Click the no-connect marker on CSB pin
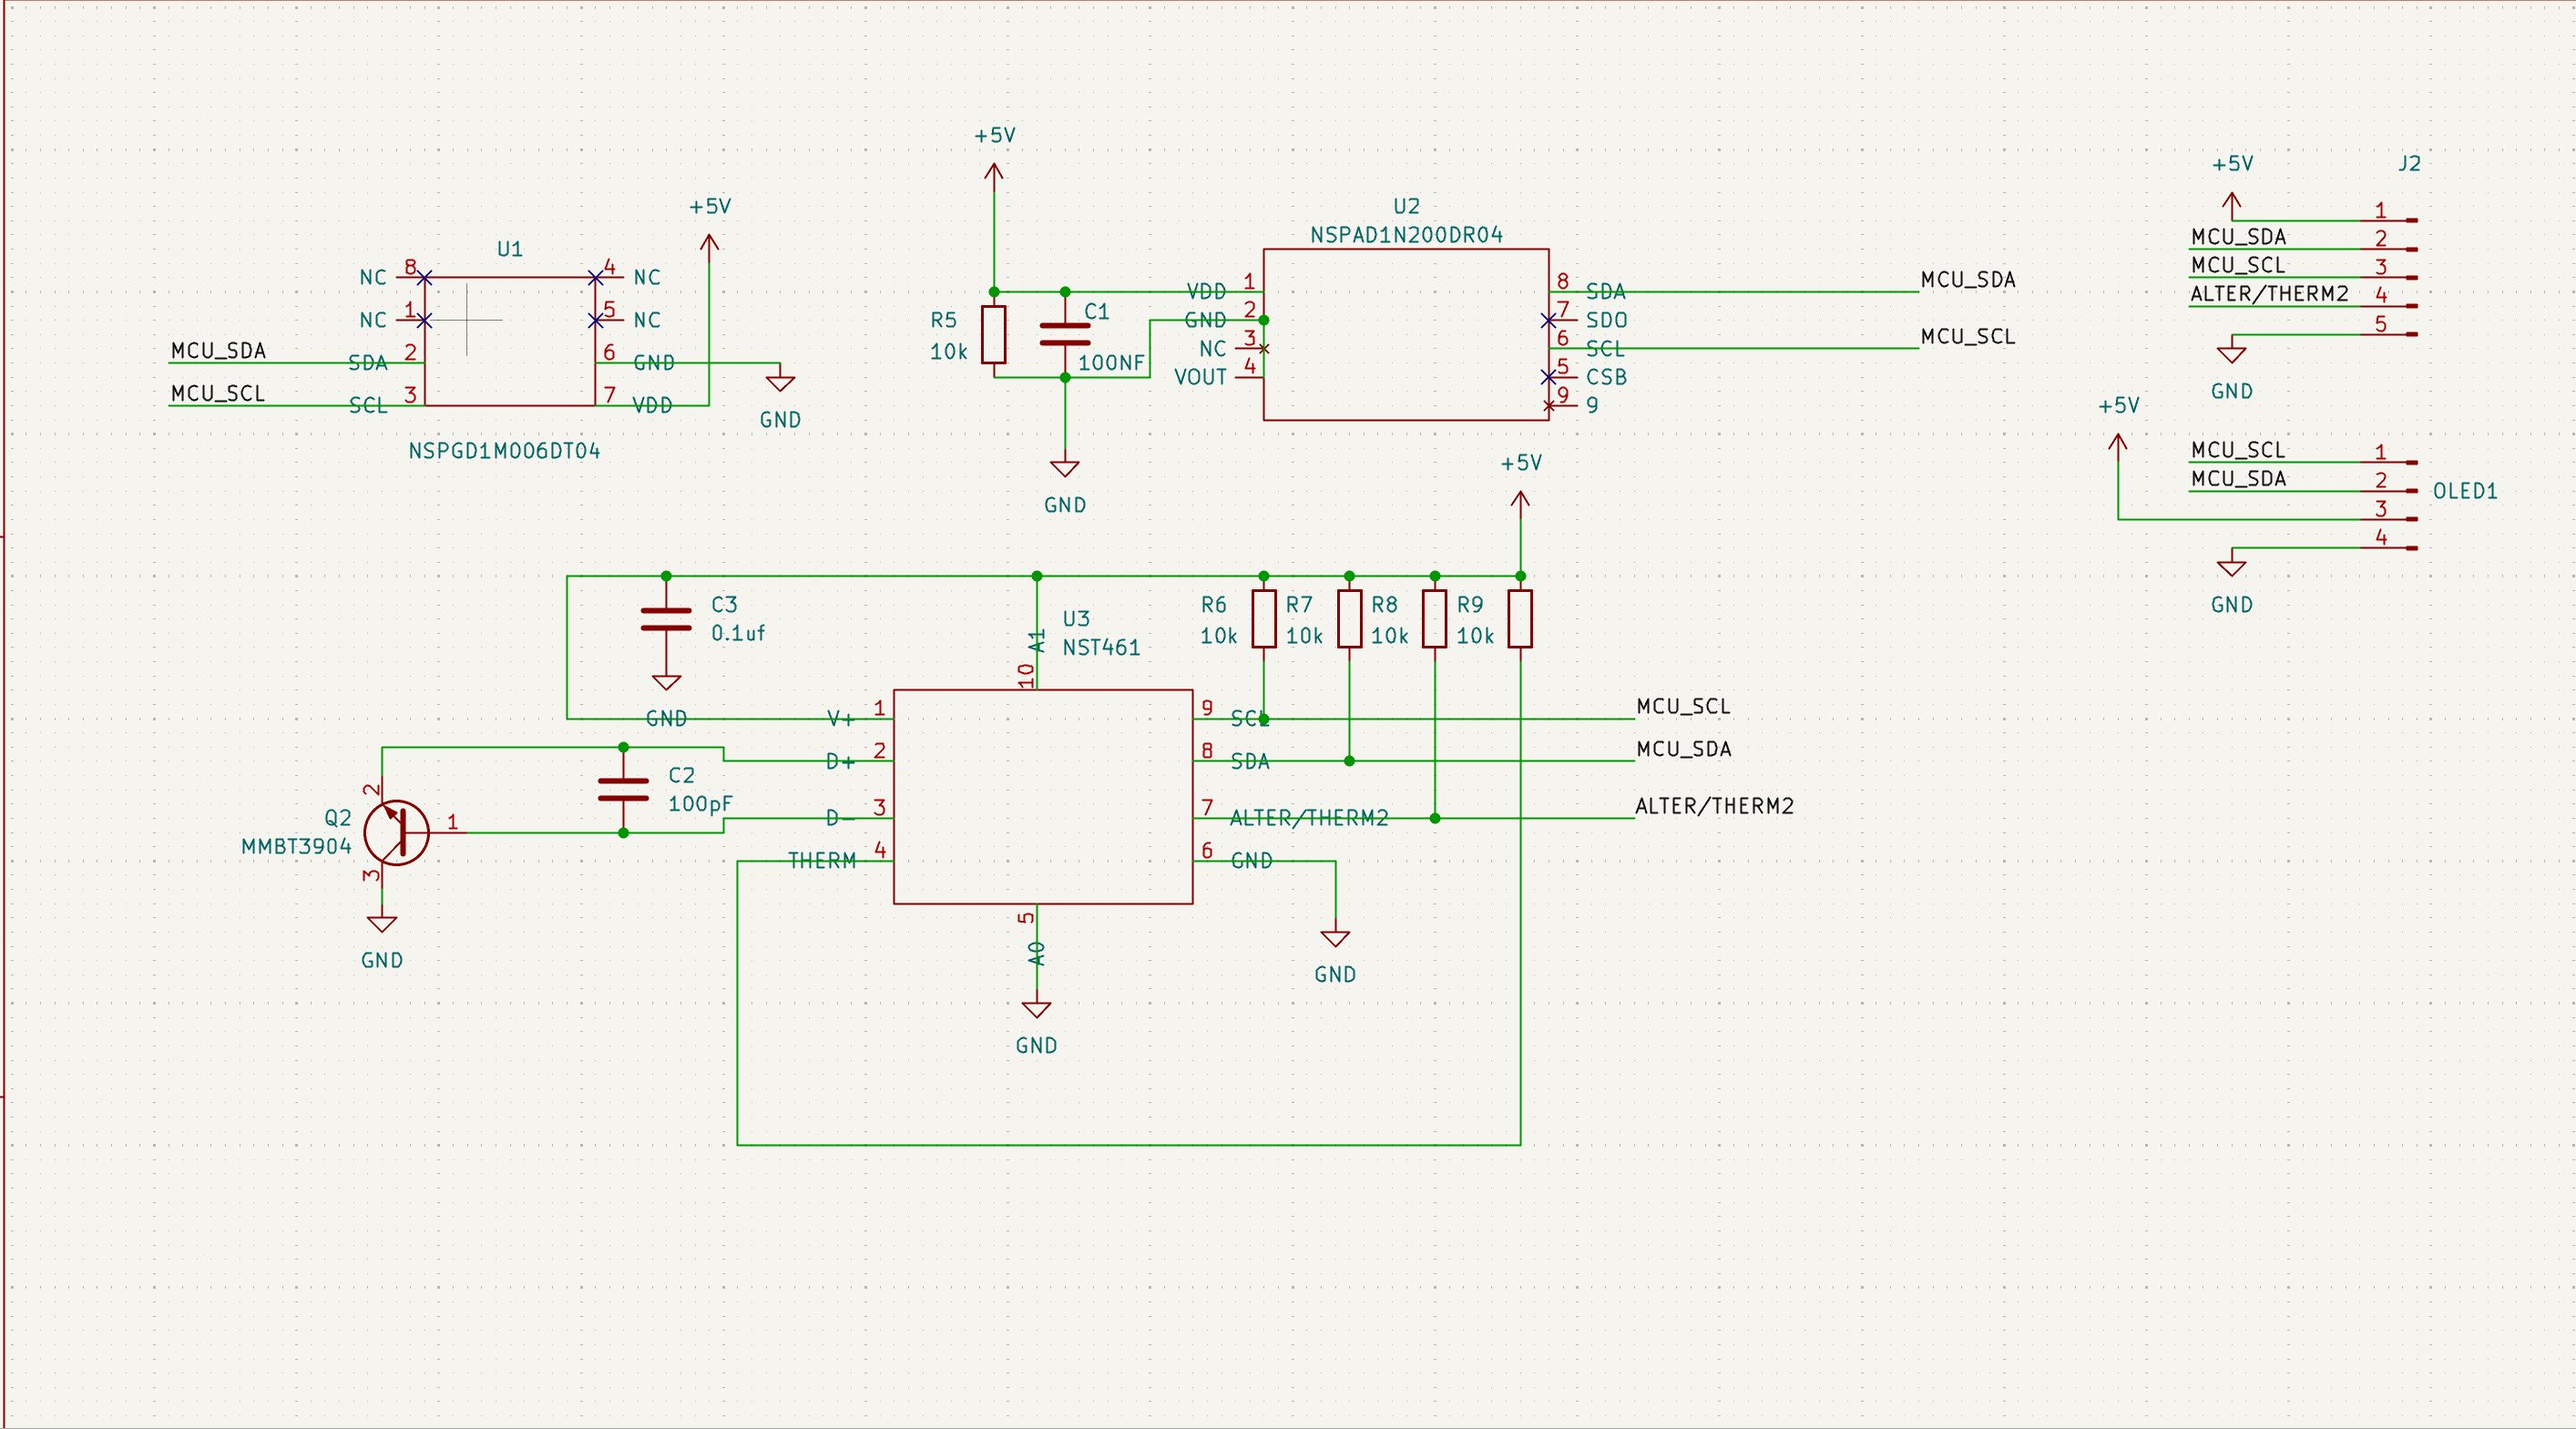This screenshot has height=1429, width=2576. click(1548, 377)
